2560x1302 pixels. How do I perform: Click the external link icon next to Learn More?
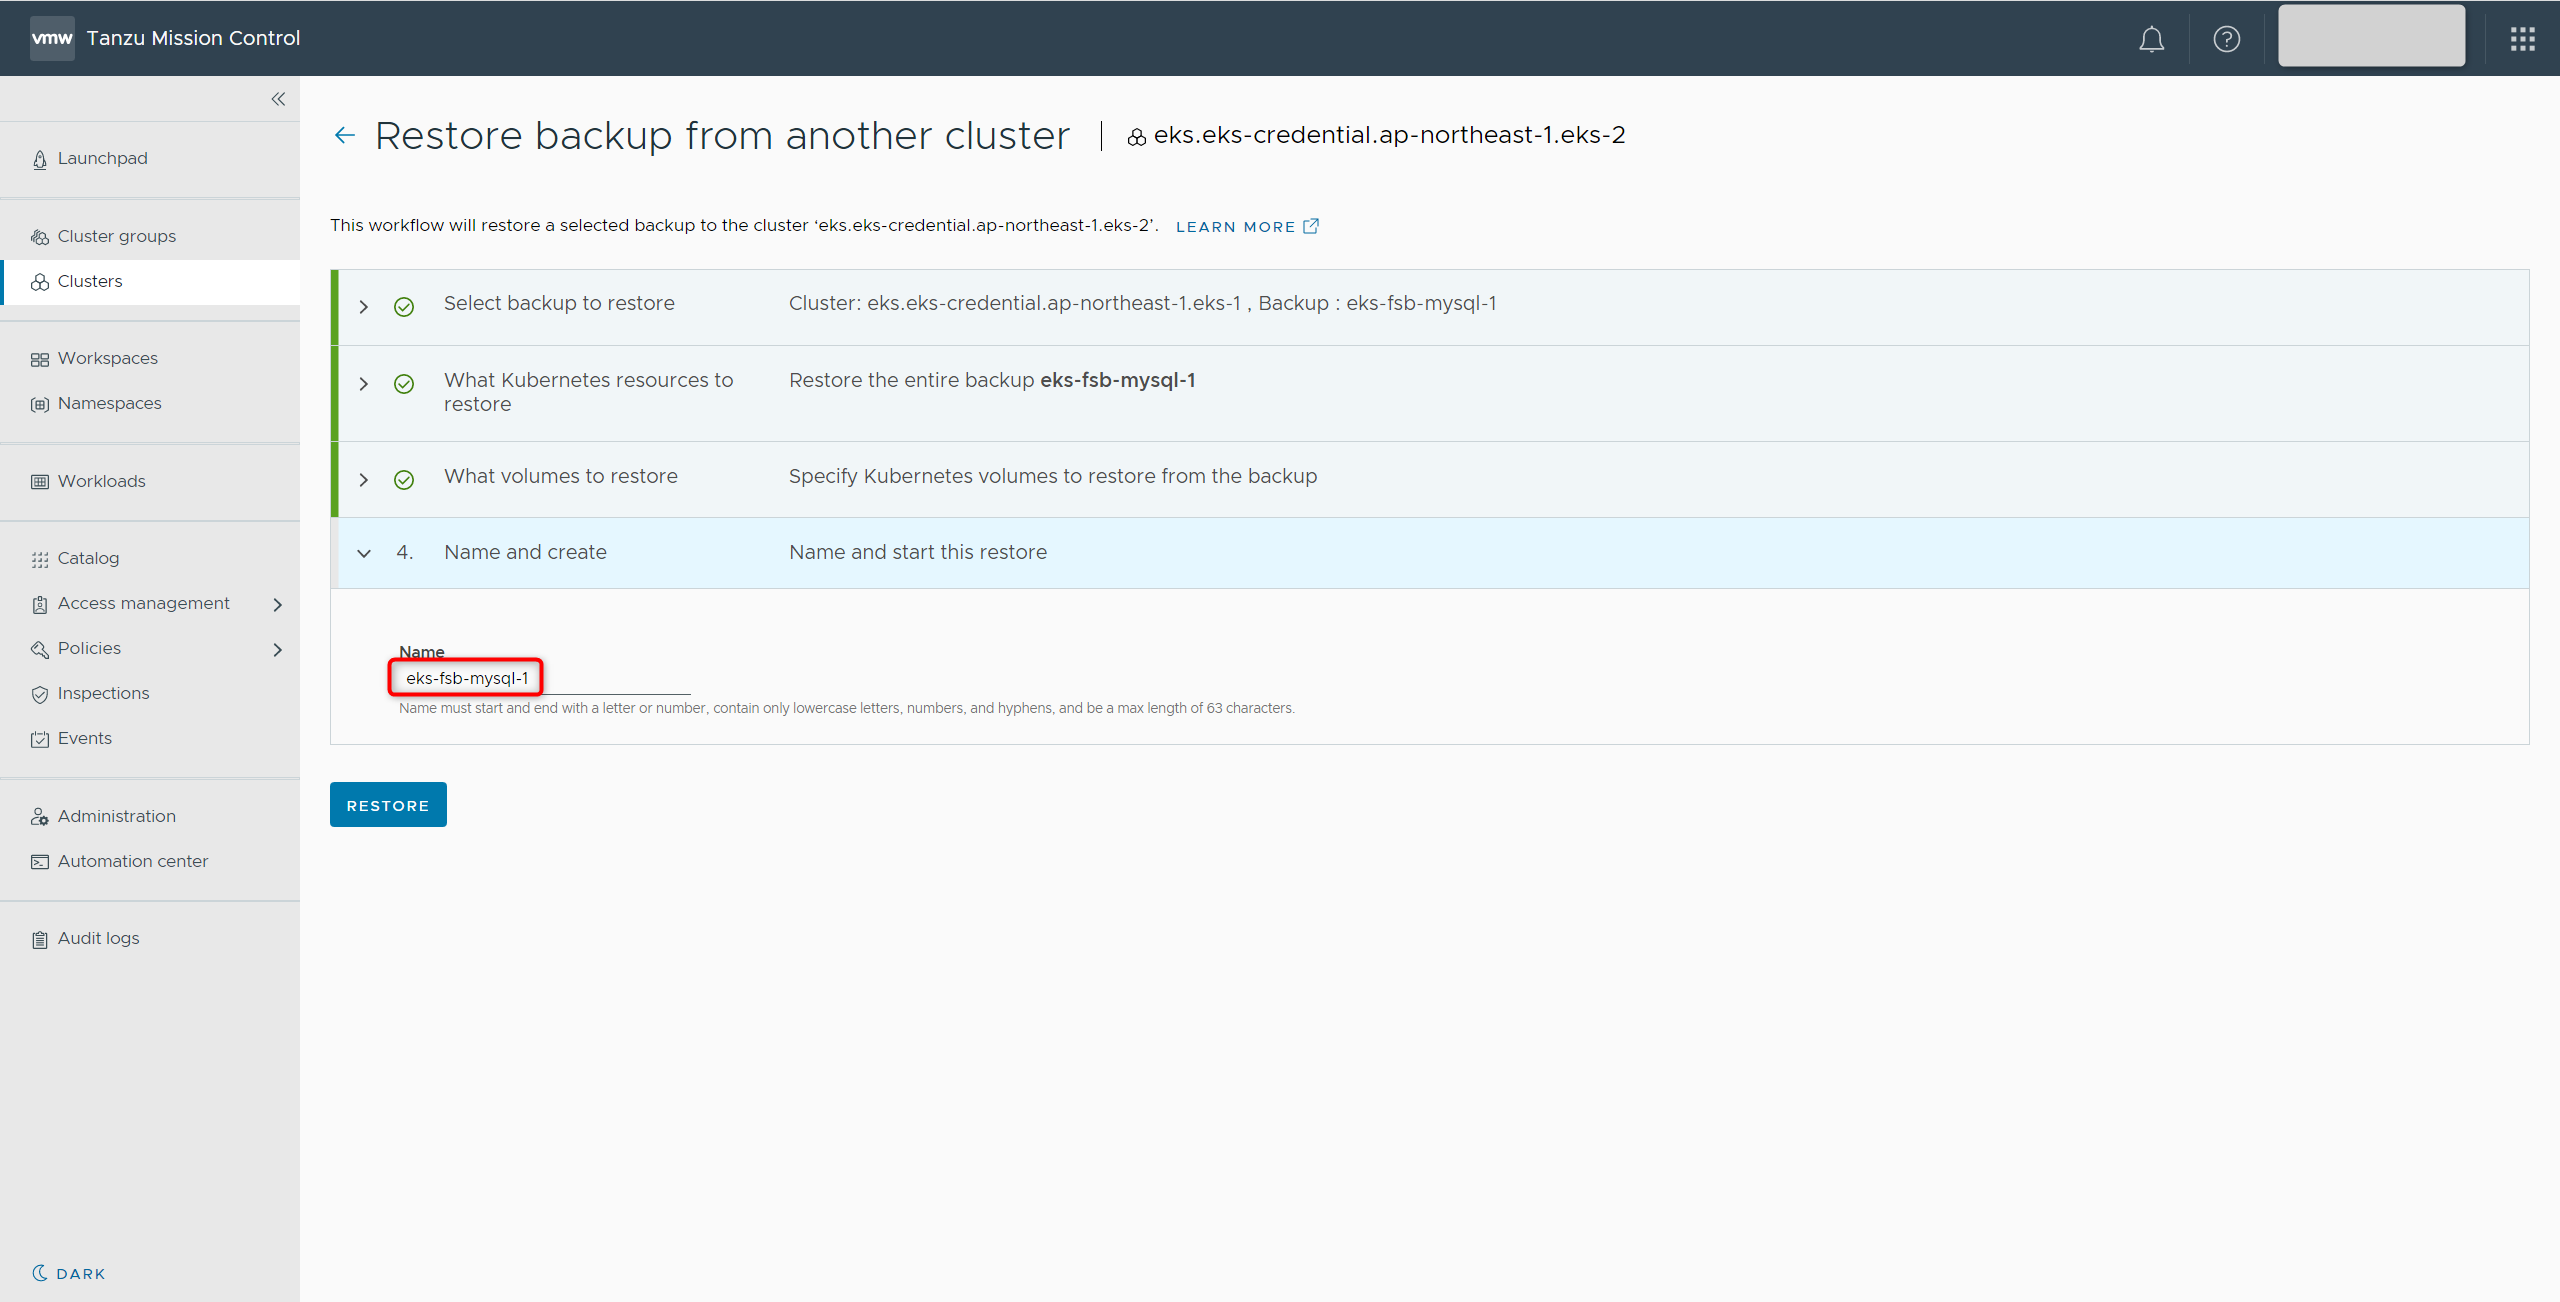(1311, 226)
